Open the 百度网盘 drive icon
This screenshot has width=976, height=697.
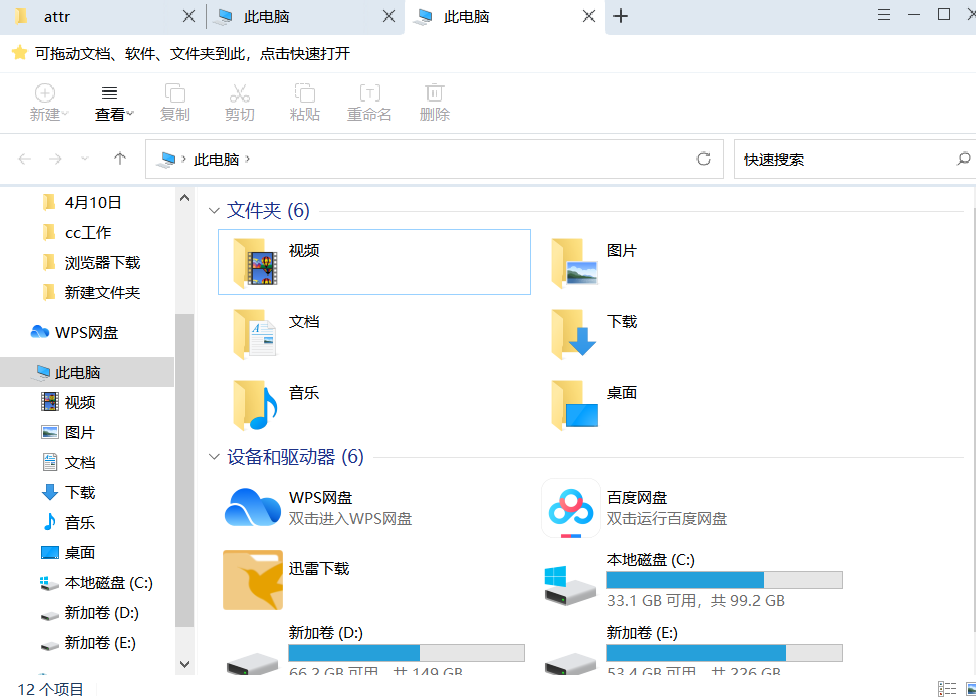570,507
